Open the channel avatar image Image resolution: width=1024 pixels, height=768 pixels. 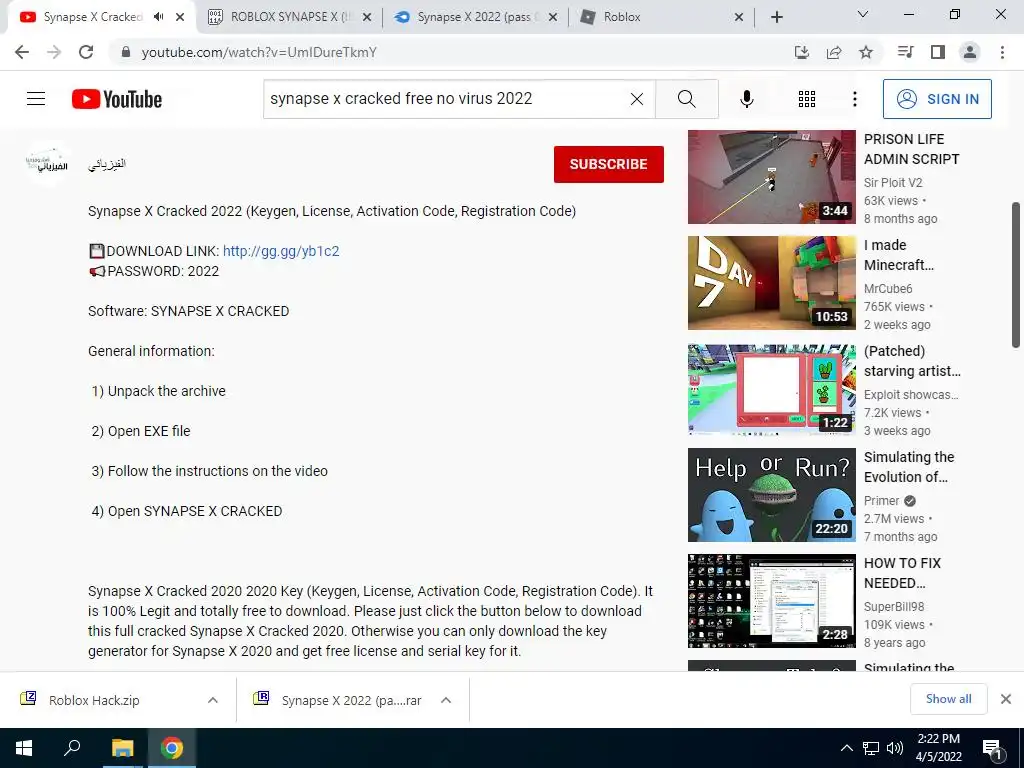pos(48,163)
